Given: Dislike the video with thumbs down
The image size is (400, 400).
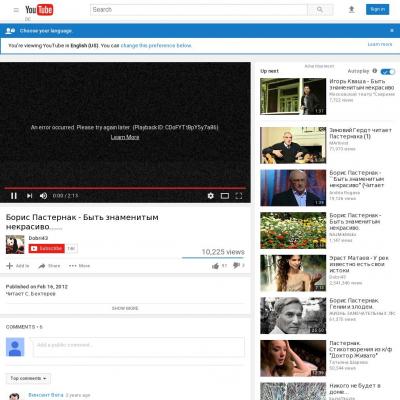Looking at the screenshot, I should coord(236,265).
